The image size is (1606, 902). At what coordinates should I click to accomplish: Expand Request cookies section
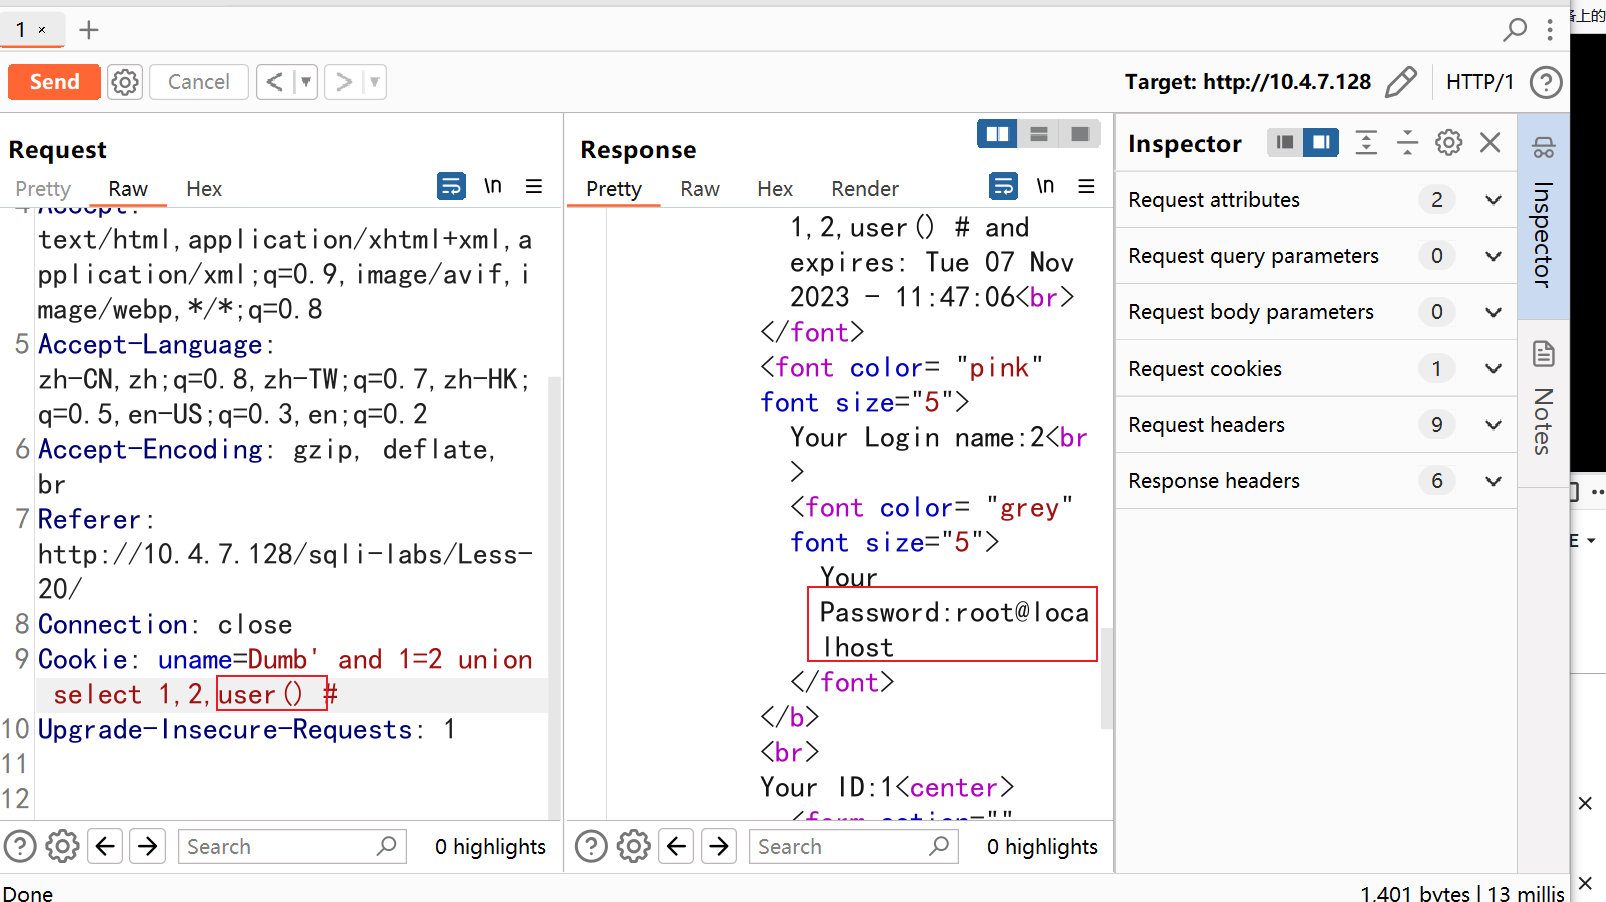click(1316, 369)
